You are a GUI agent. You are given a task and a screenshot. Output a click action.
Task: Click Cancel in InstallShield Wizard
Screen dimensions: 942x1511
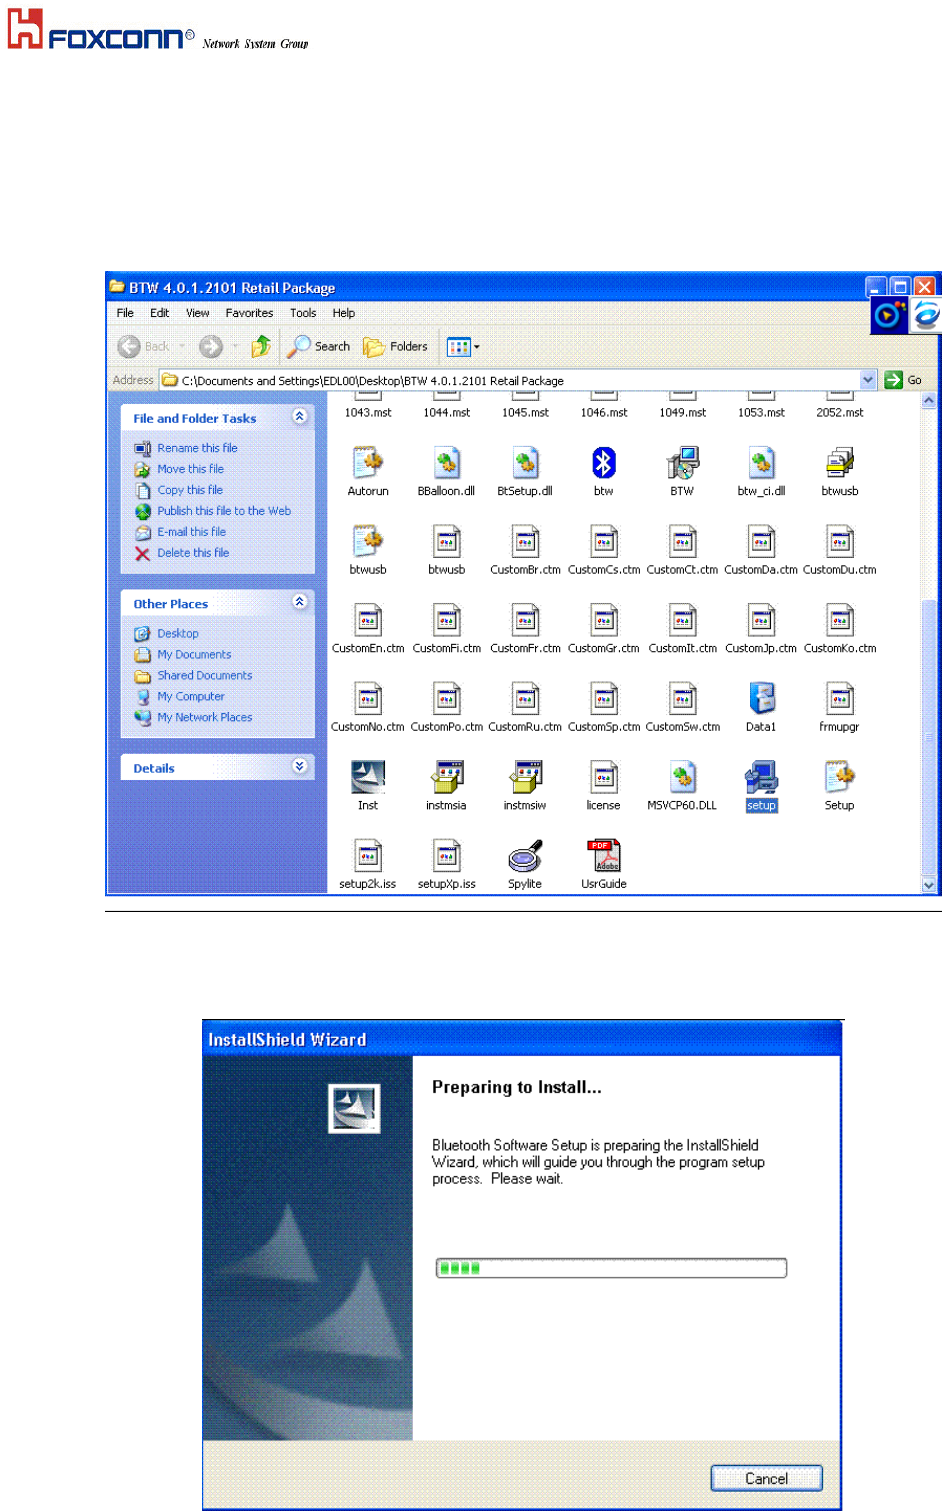[766, 1478]
